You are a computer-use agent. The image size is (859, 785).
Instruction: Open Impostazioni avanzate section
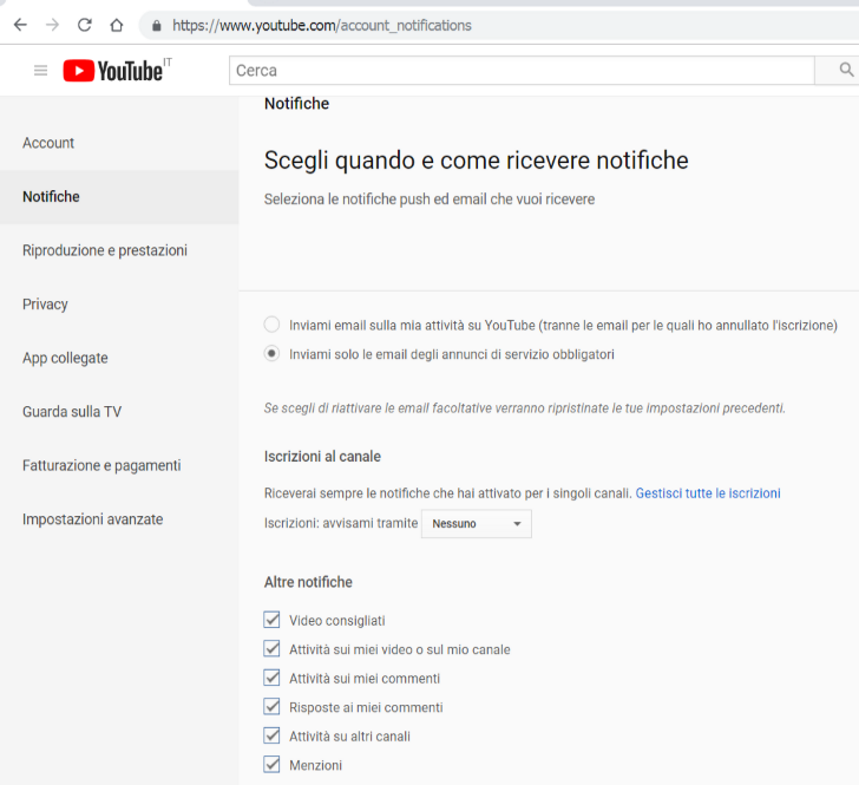coord(119,519)
